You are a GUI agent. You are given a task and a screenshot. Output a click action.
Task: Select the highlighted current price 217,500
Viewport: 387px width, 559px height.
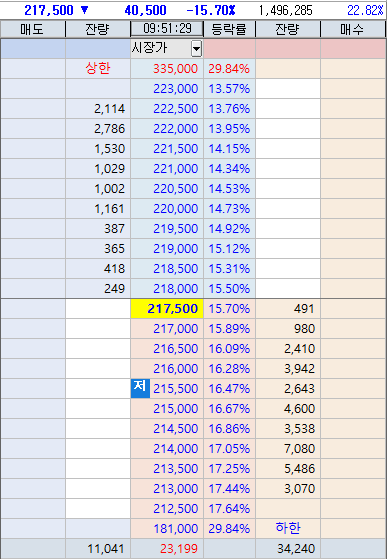[167, 309]
